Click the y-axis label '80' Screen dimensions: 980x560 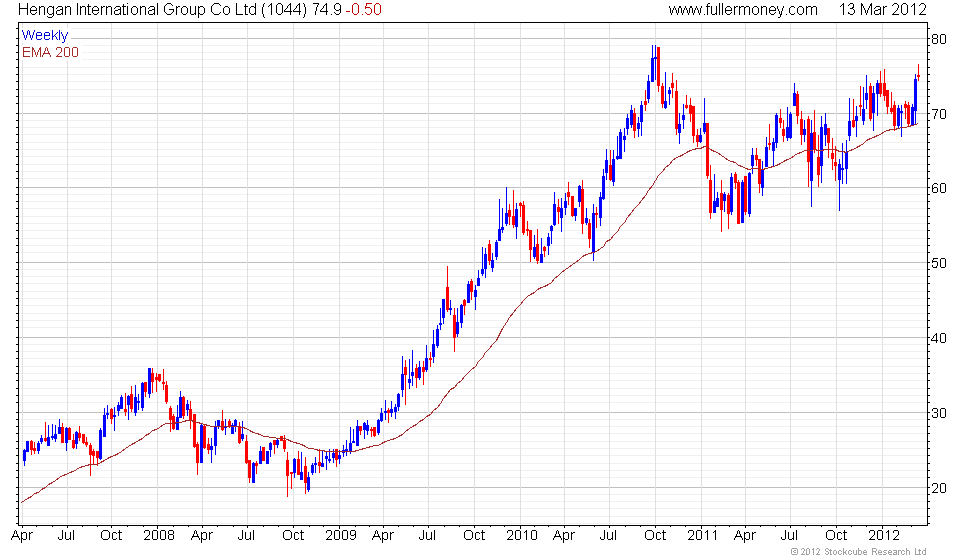[939, 39]
